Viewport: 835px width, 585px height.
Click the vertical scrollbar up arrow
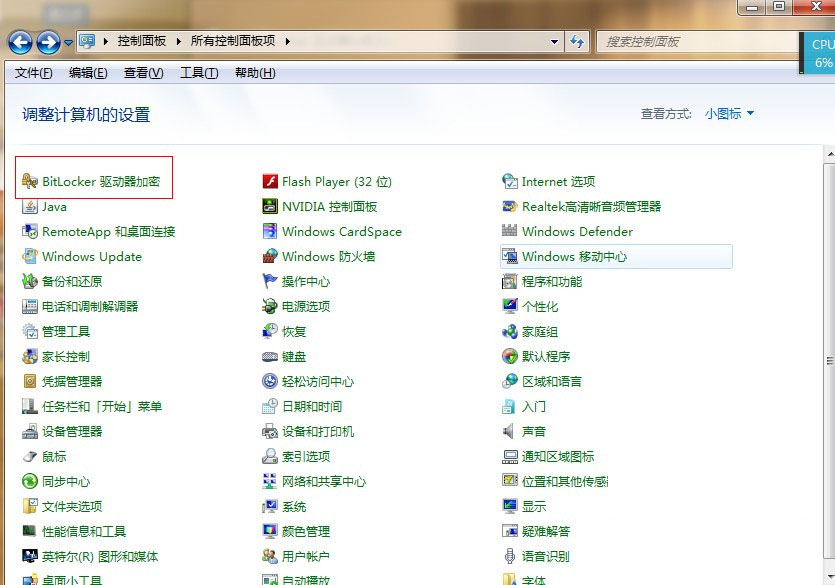pos(830,155)
